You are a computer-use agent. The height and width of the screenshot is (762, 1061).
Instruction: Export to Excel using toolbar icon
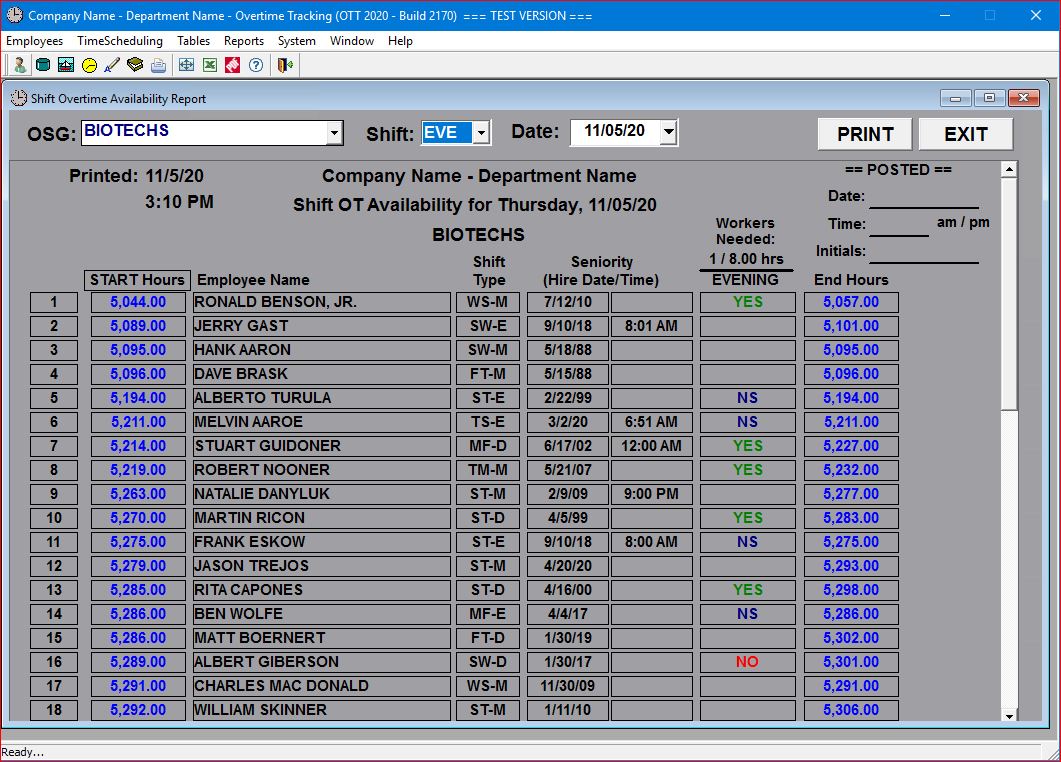(210, 65)
